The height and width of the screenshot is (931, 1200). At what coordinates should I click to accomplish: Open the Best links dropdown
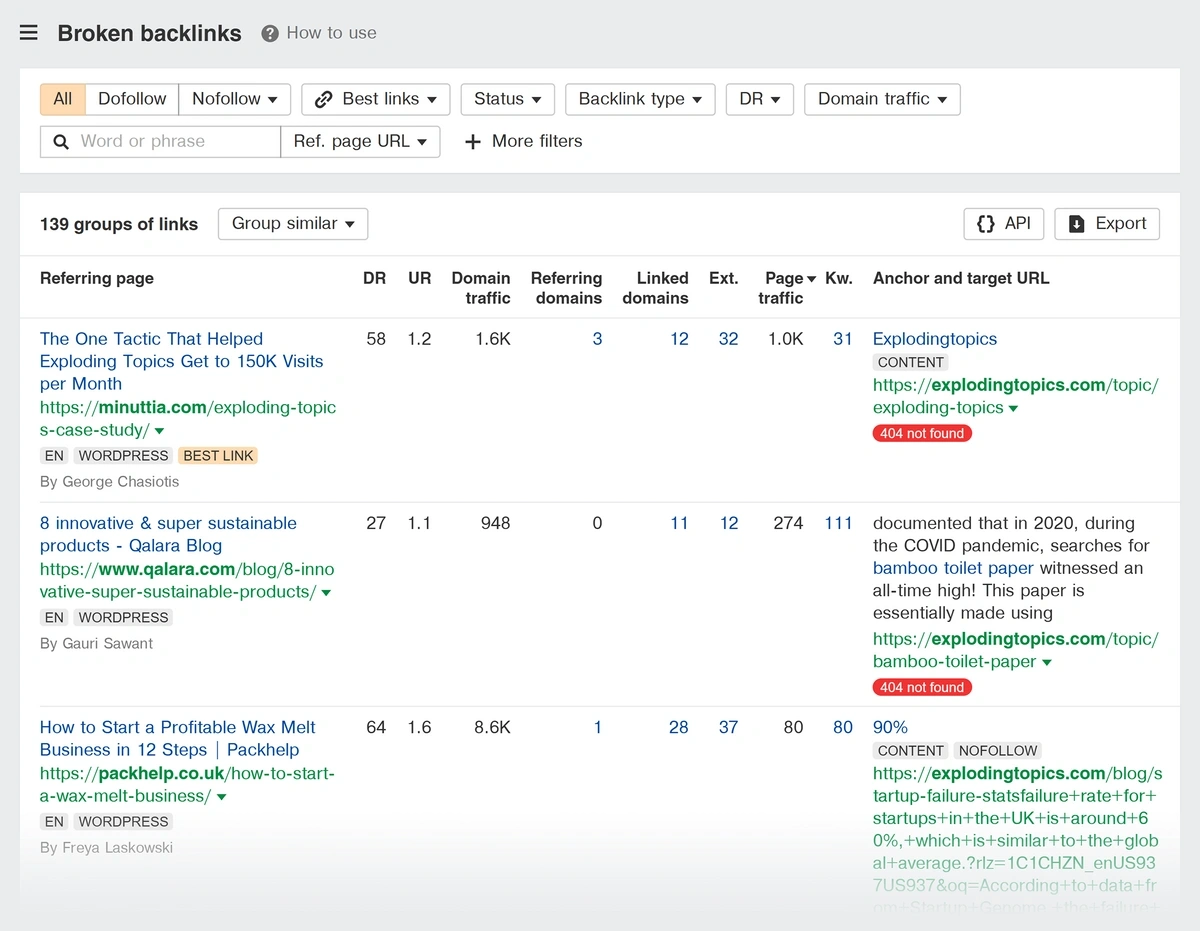[x=376, y=99]
